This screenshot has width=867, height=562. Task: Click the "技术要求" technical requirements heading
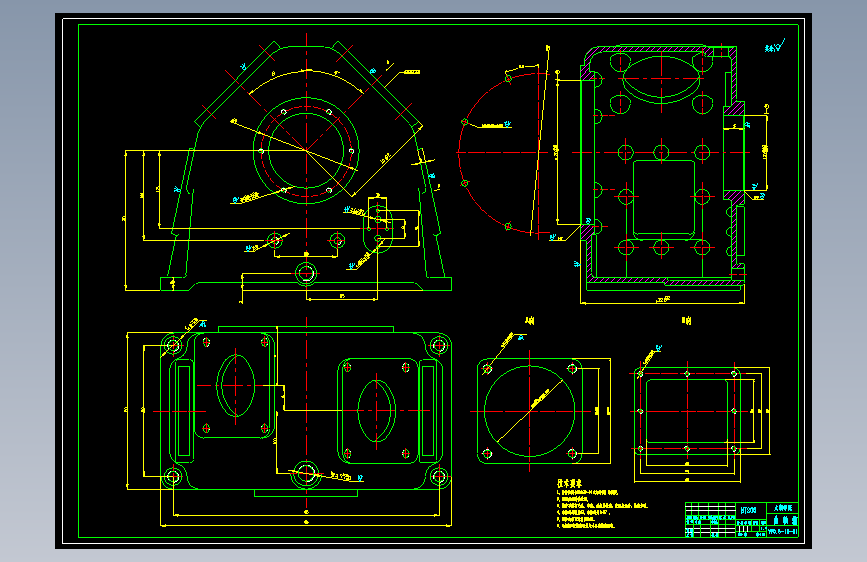569,483
